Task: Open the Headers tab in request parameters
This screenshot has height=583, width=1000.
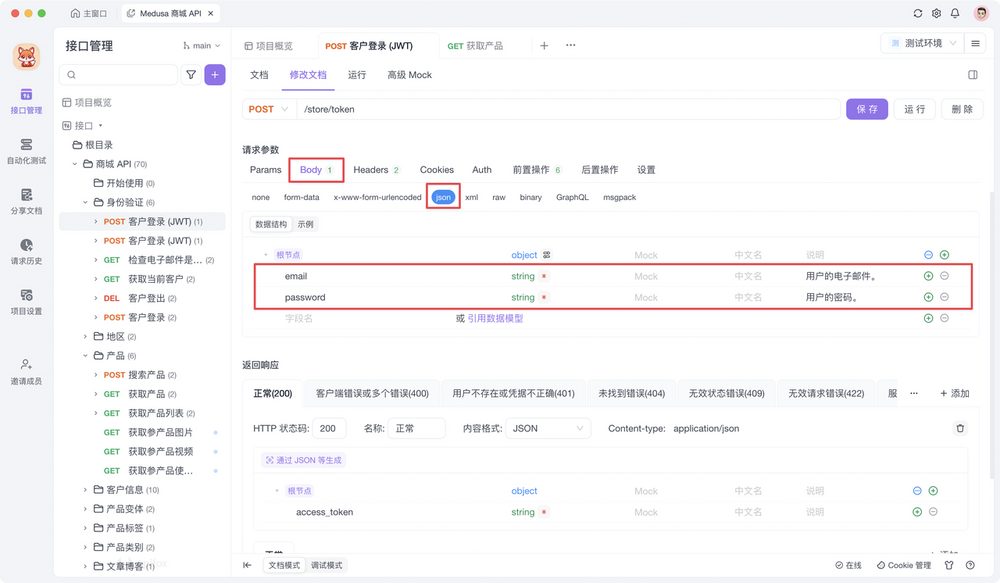Action: coord(374,169)
